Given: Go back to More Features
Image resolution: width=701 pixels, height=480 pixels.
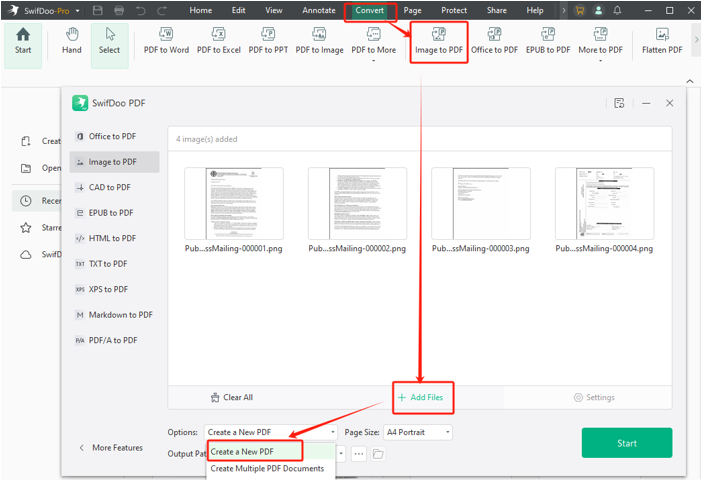Looking at the screenshot, I should coord(111,447).
